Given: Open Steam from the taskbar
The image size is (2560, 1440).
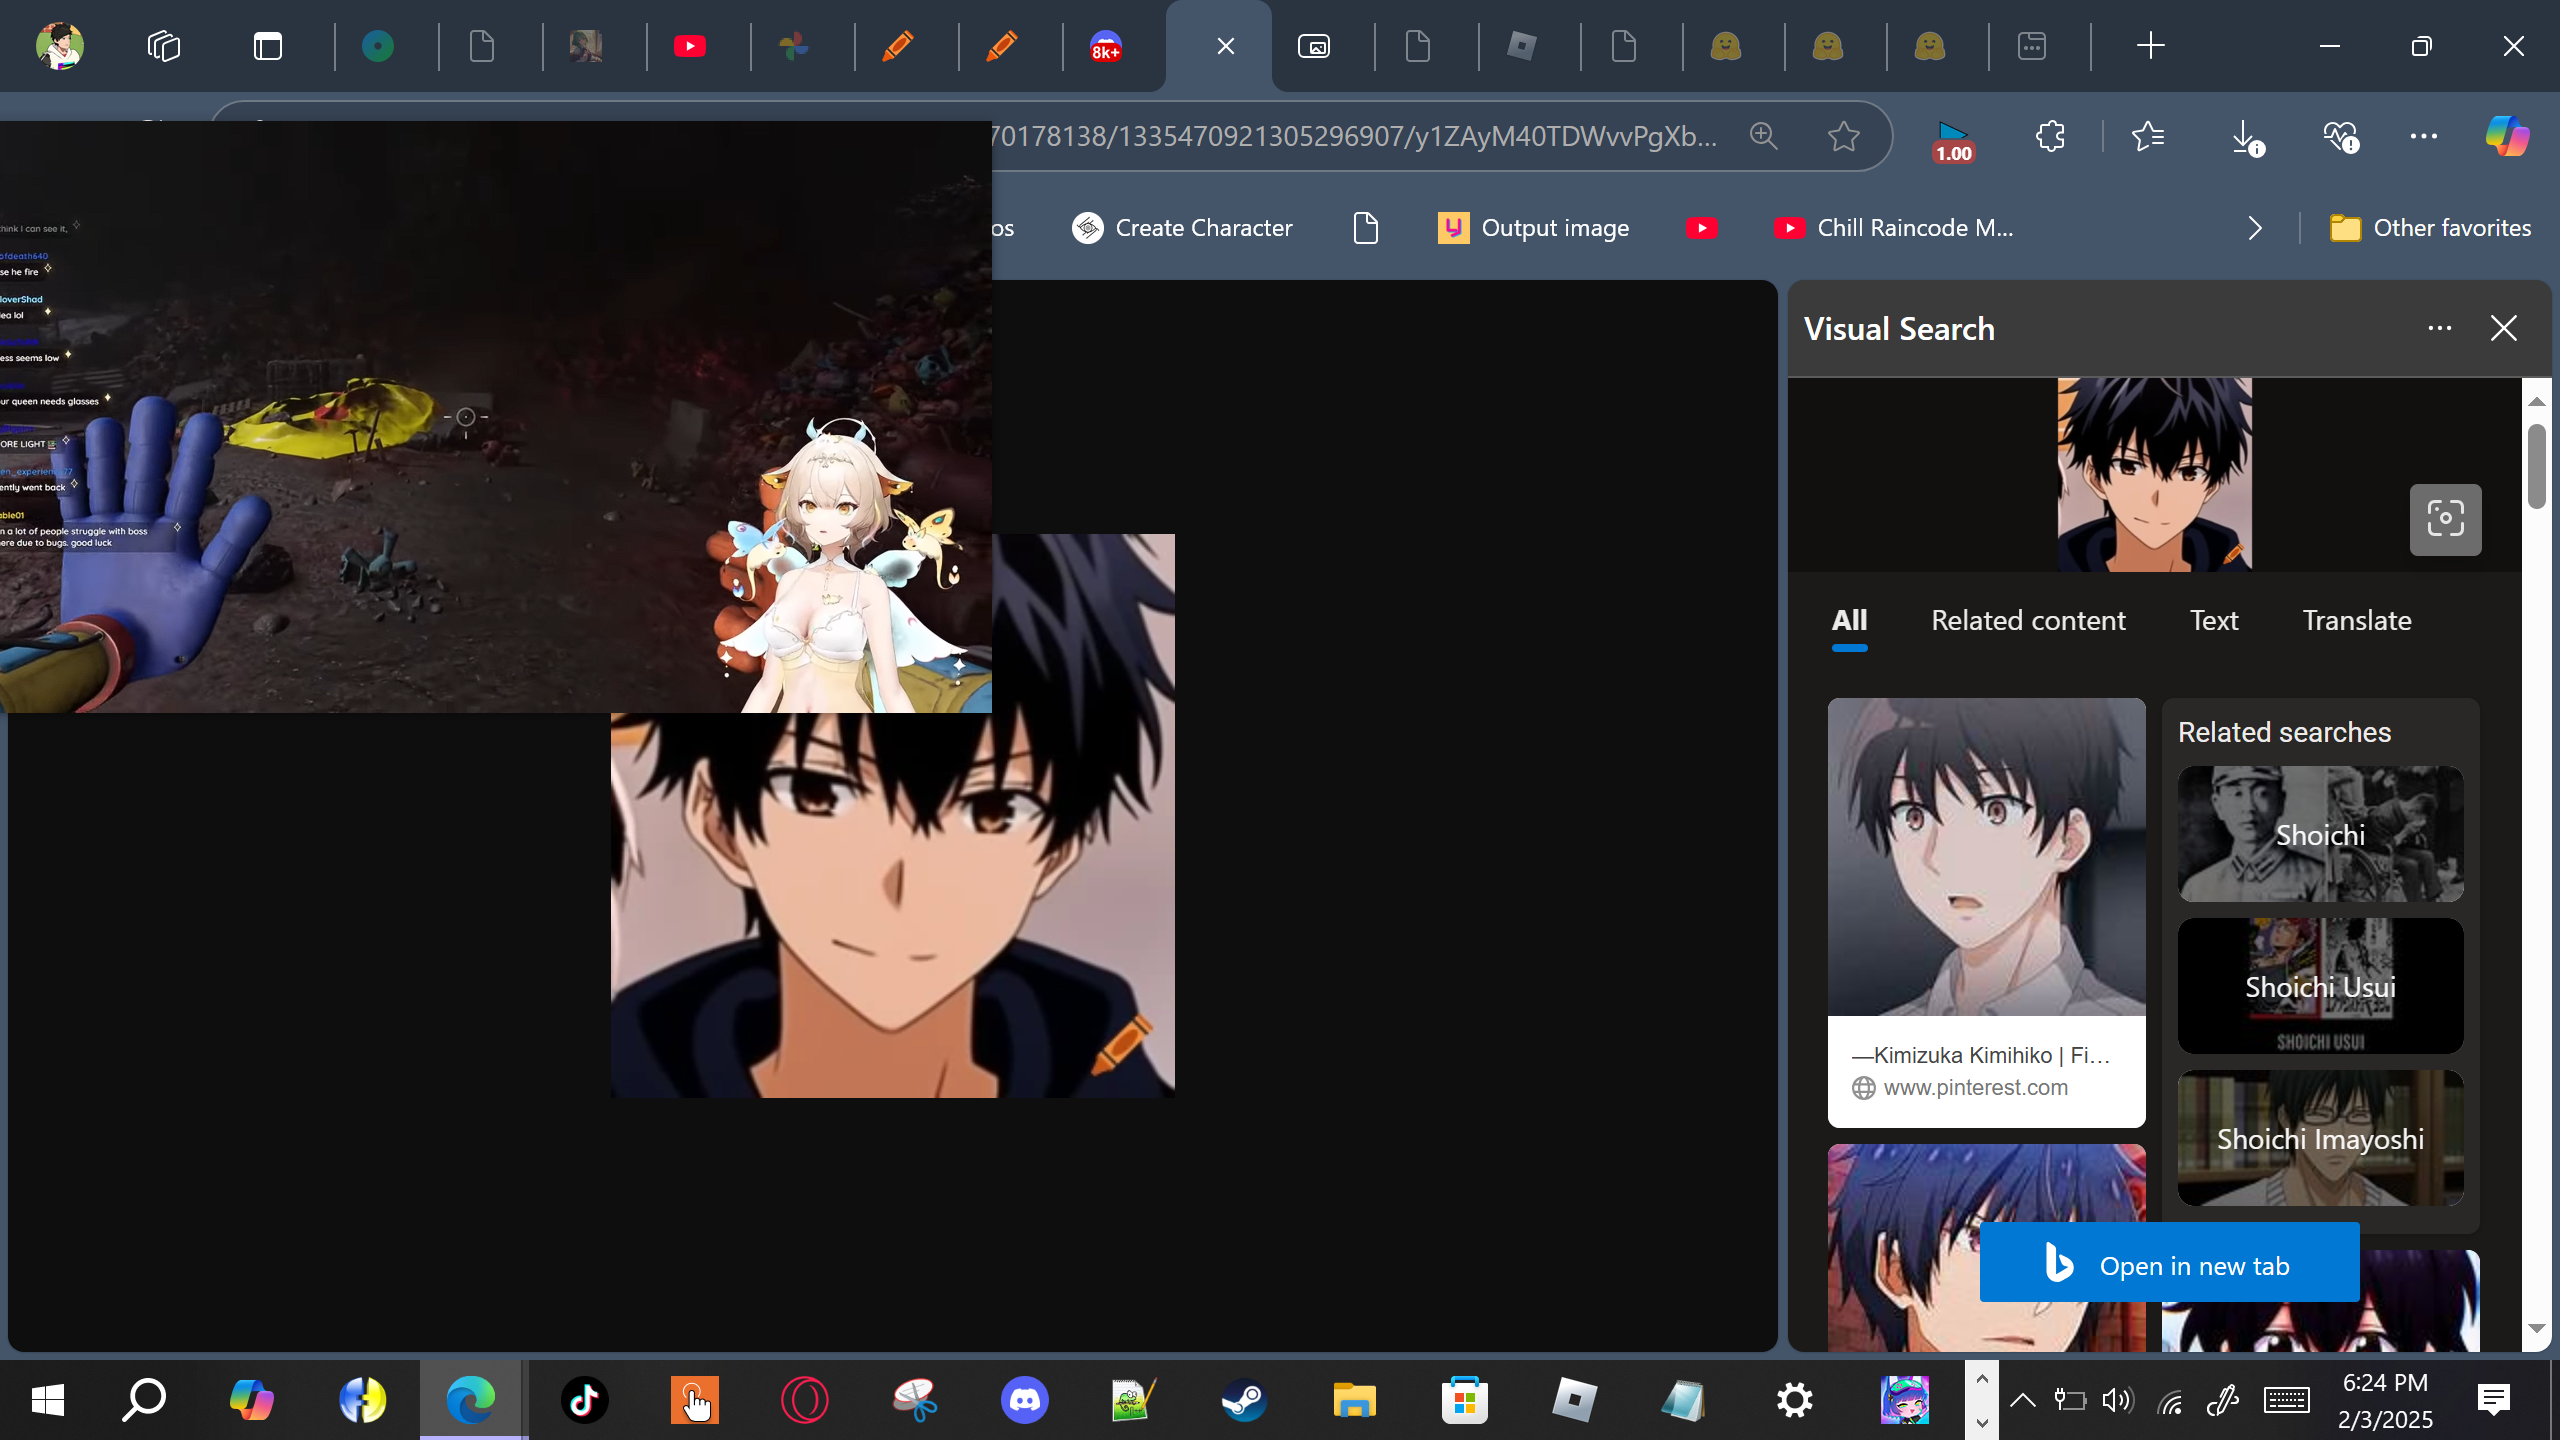Looking at the screenshot, I should (x=1244, y=1400).
